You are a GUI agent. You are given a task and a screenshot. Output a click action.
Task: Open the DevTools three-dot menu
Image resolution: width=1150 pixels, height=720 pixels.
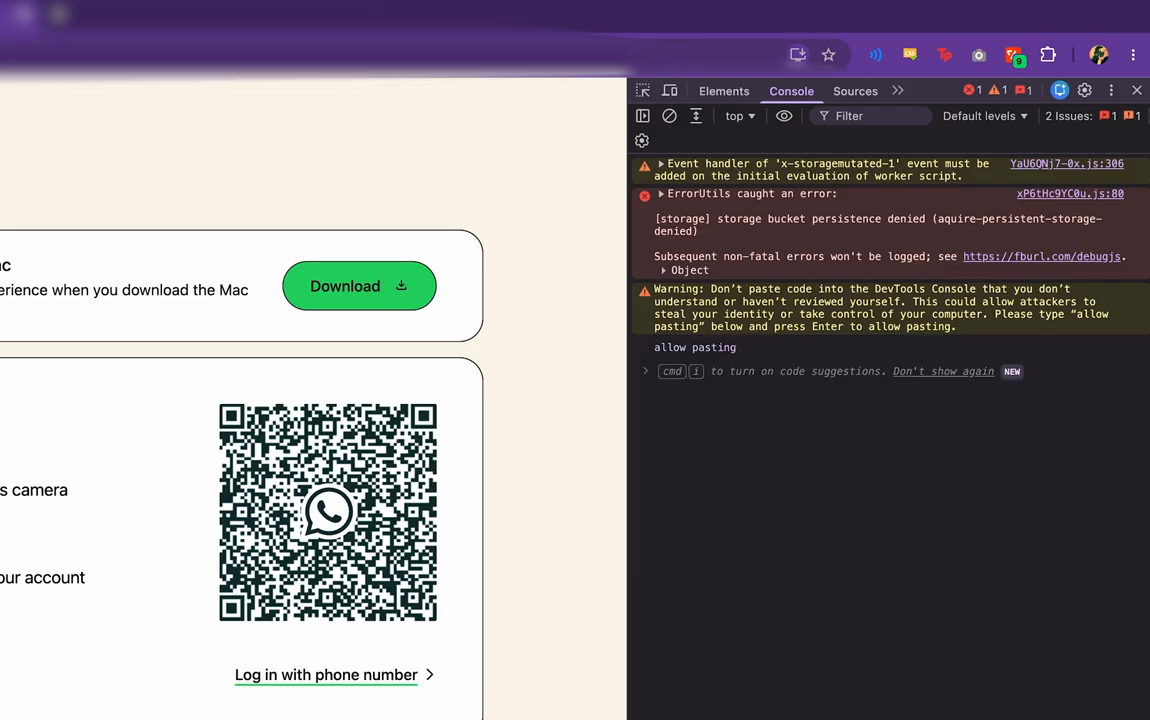pyautogui.click(x=1111, y=90)
